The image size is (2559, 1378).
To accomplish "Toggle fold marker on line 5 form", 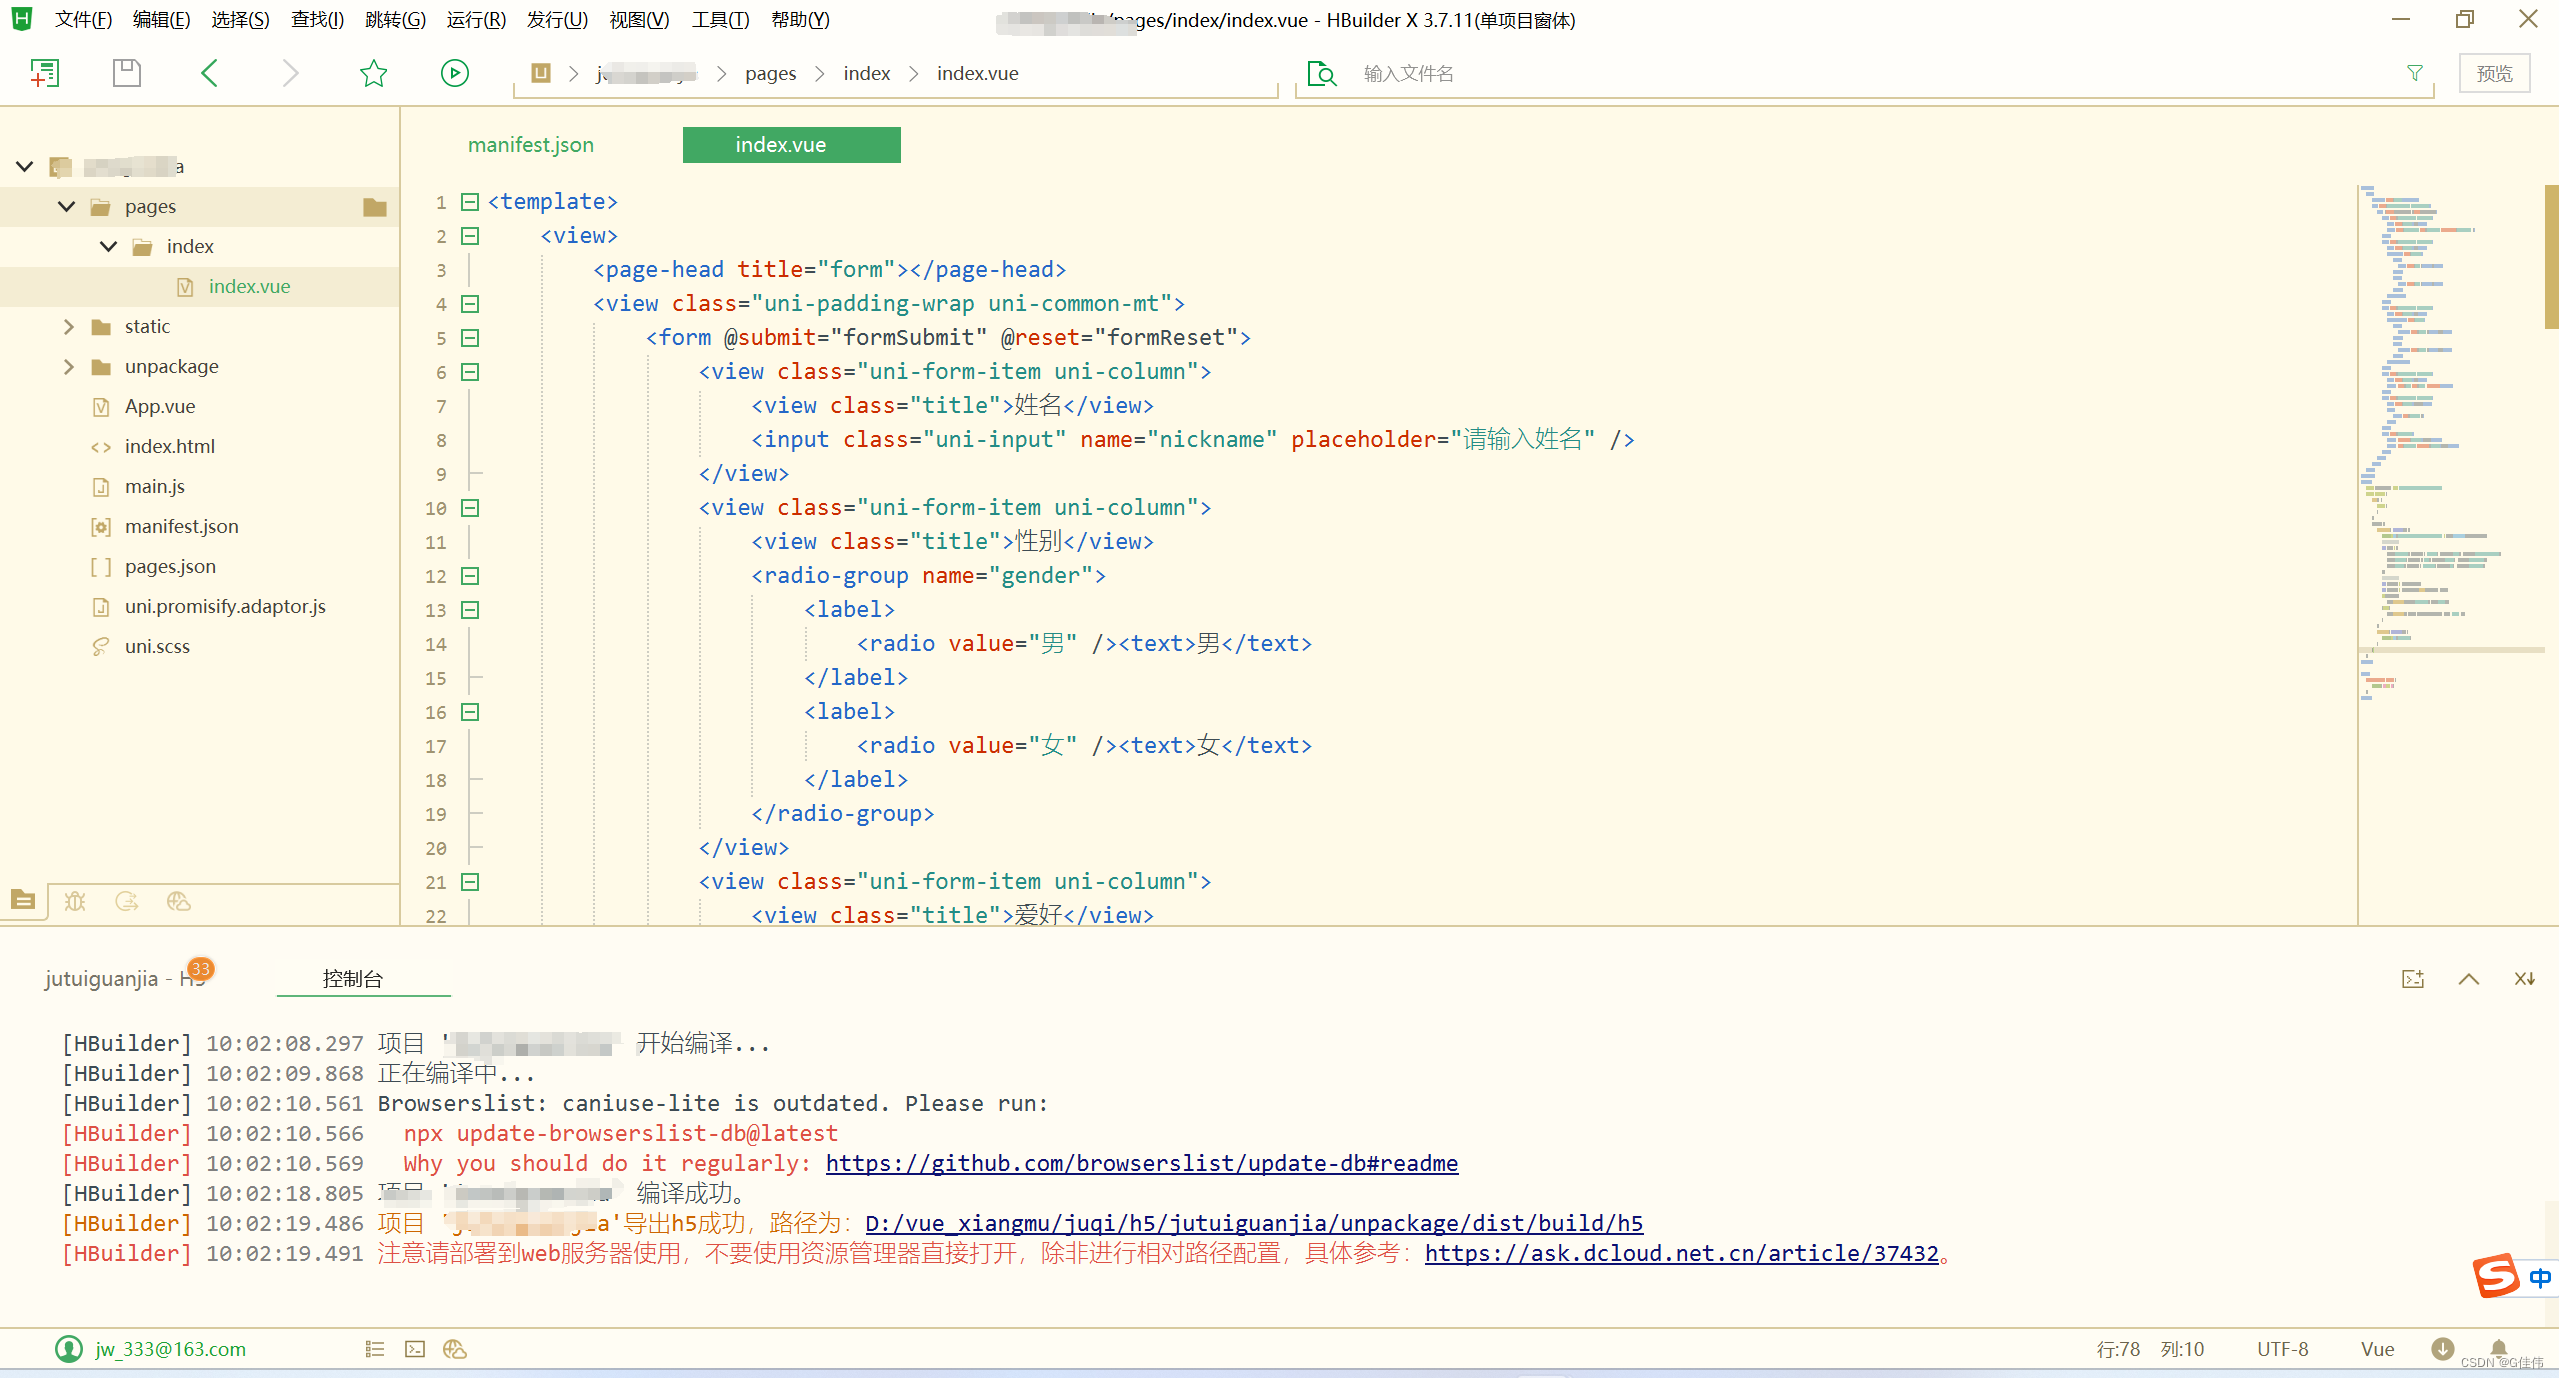I will 470,338.
